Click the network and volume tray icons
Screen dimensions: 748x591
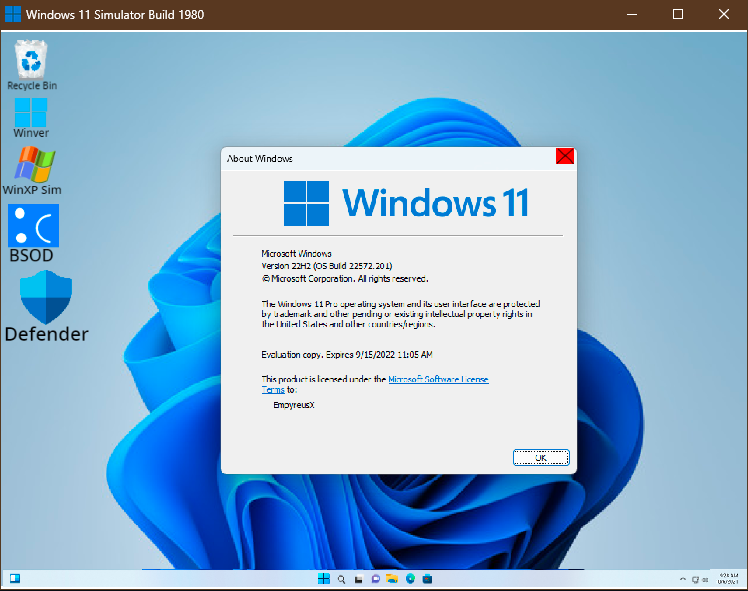(700, 580)
